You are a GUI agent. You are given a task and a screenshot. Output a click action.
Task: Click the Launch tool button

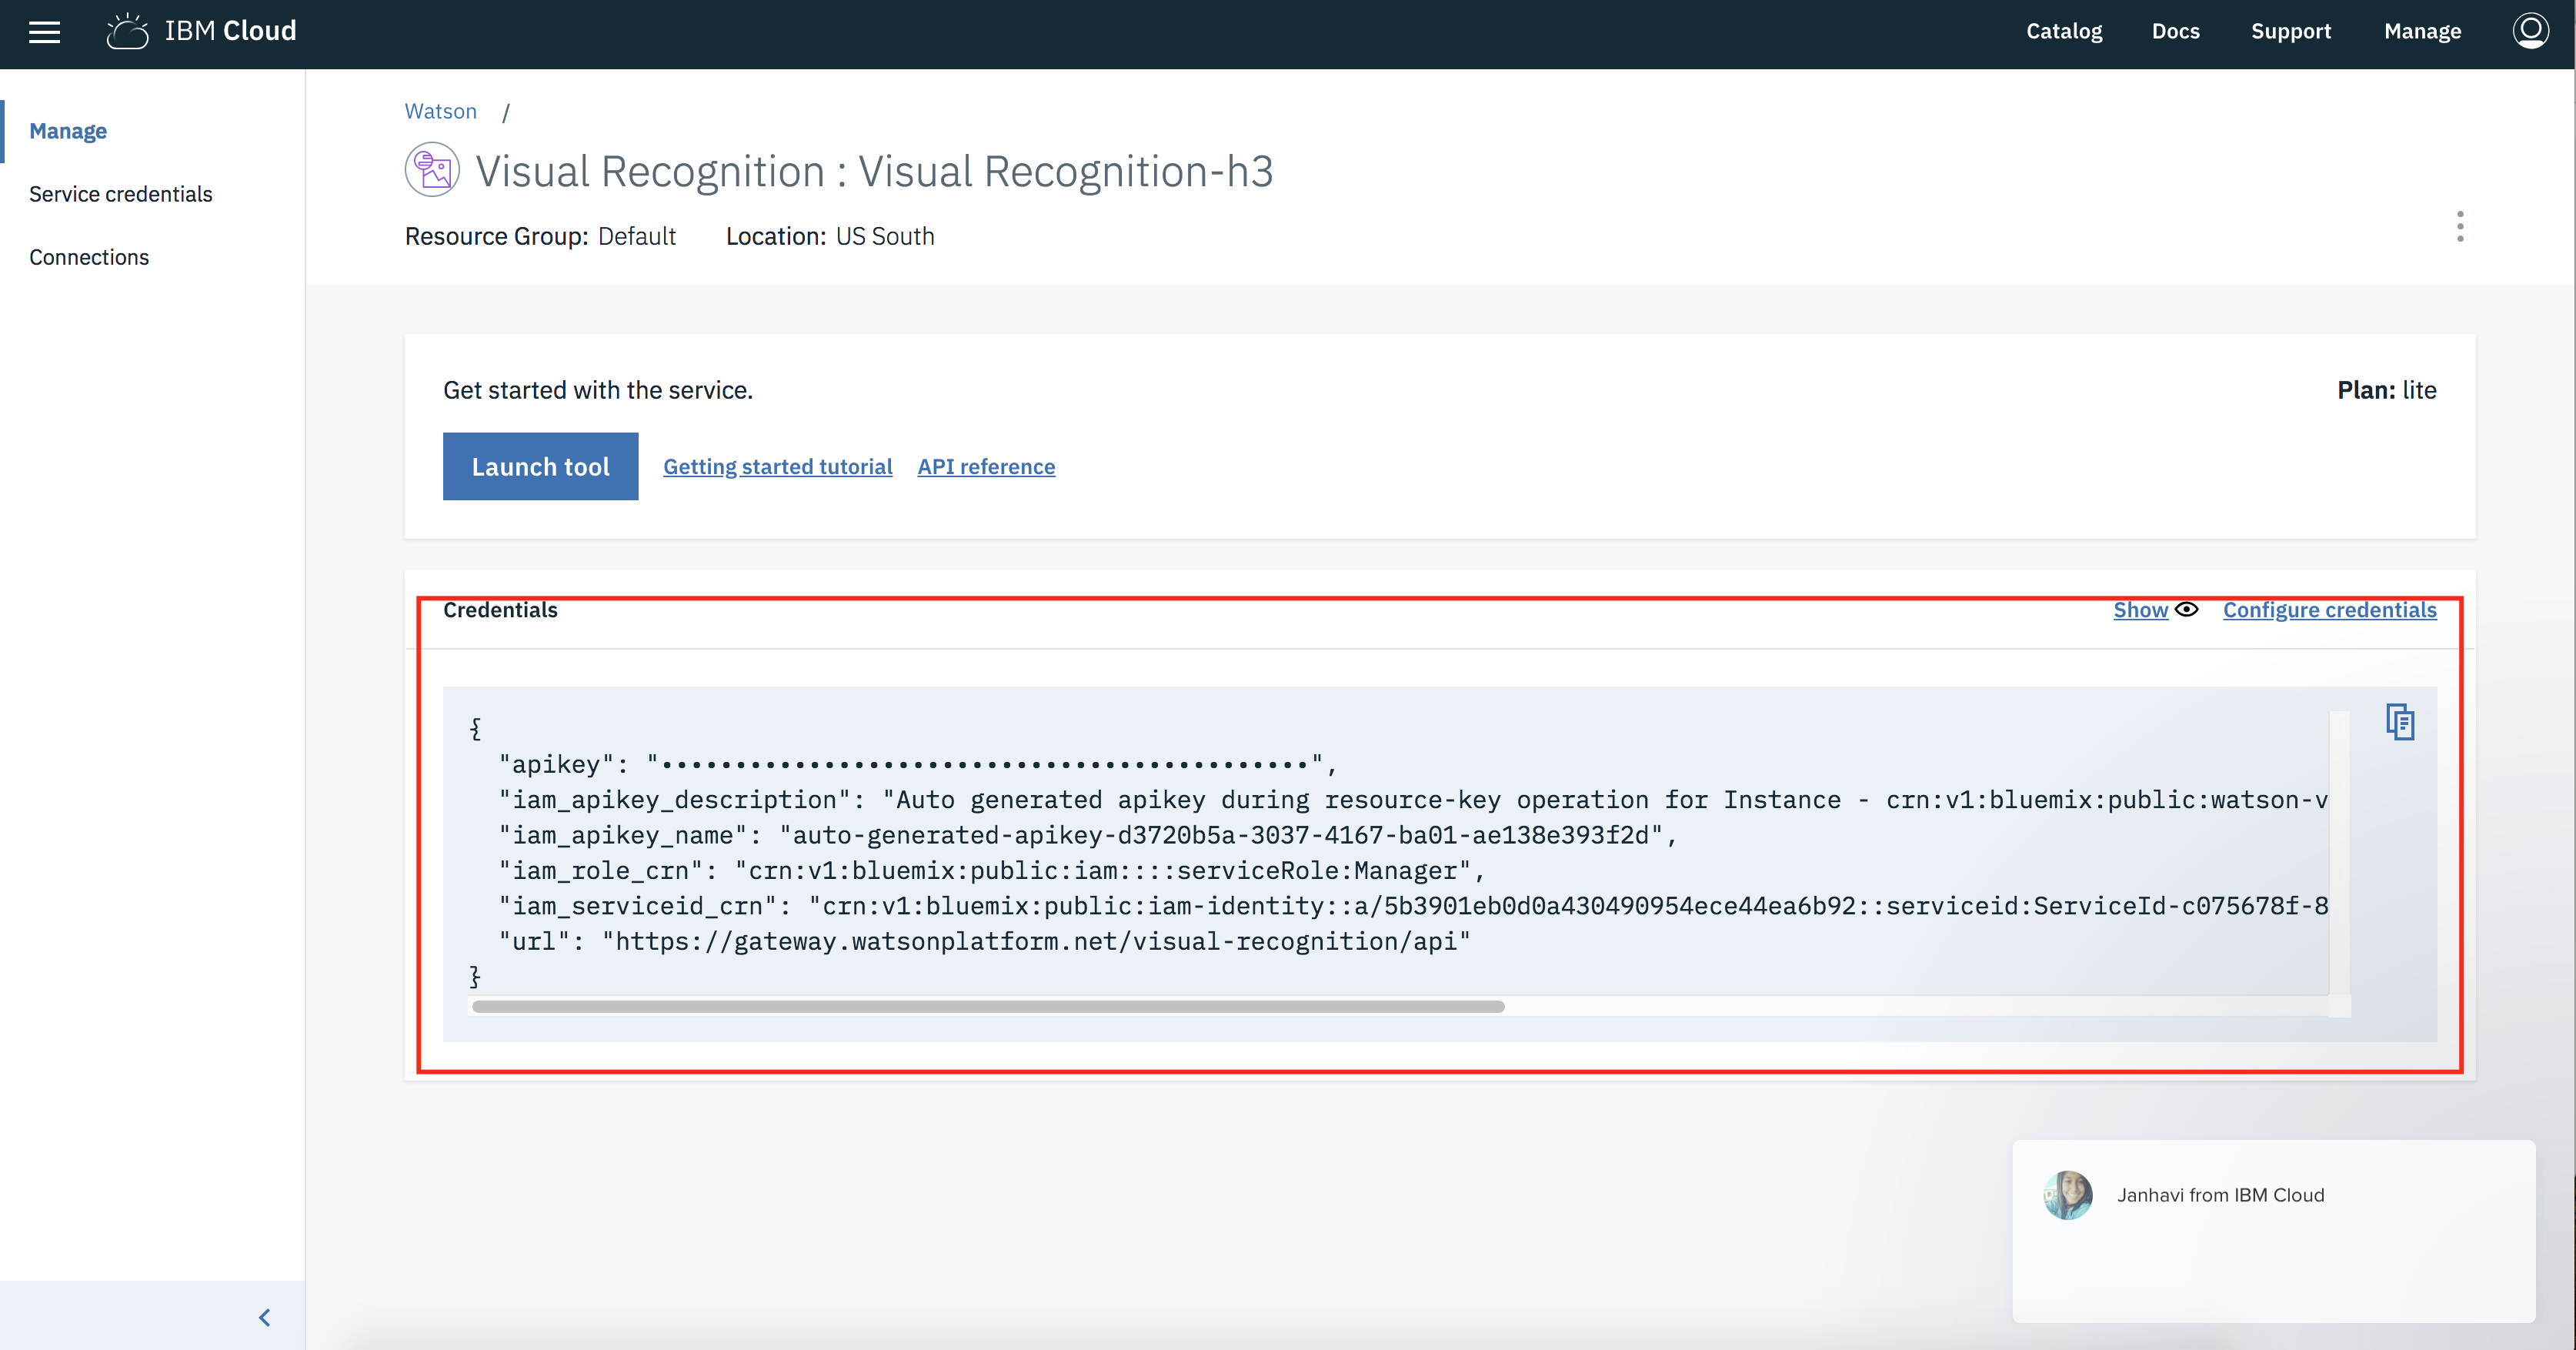(540, 466)
